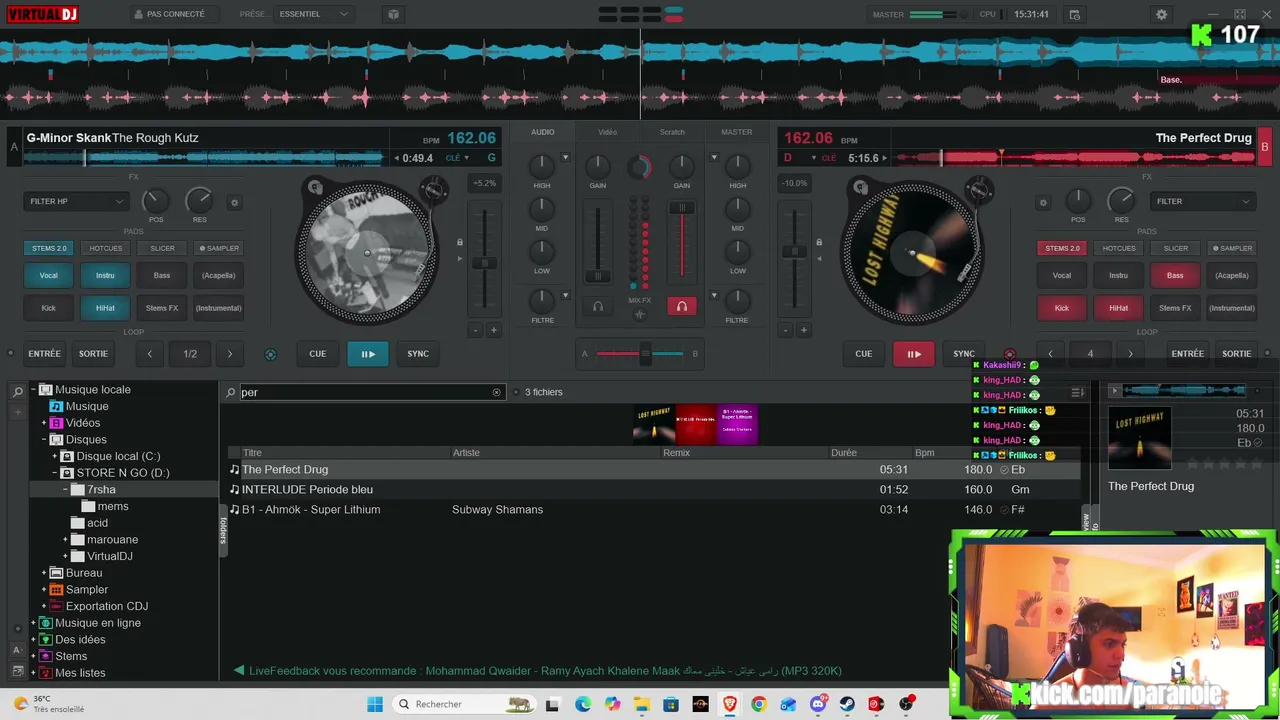Open the Vidéo mixer tab
1280x720 pixels.
(x=608, y=132)
